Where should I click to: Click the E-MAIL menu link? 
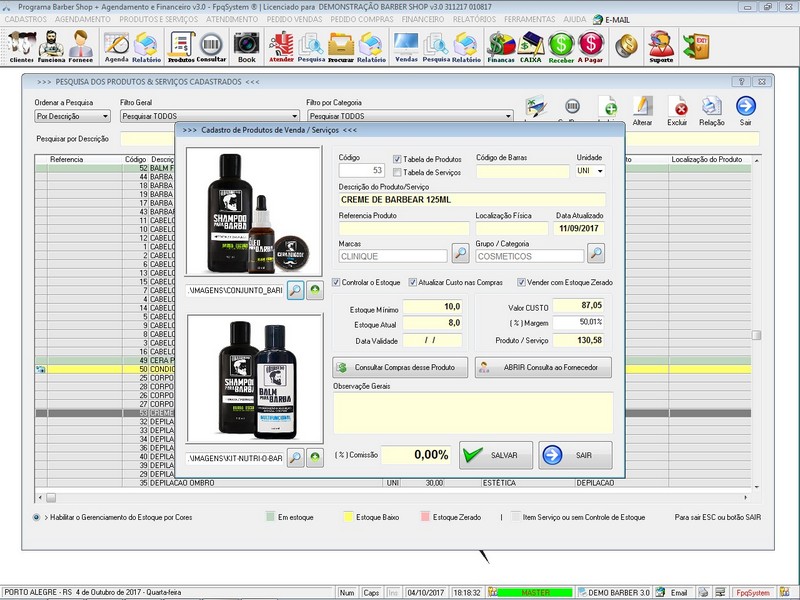(x=611, y=20)
